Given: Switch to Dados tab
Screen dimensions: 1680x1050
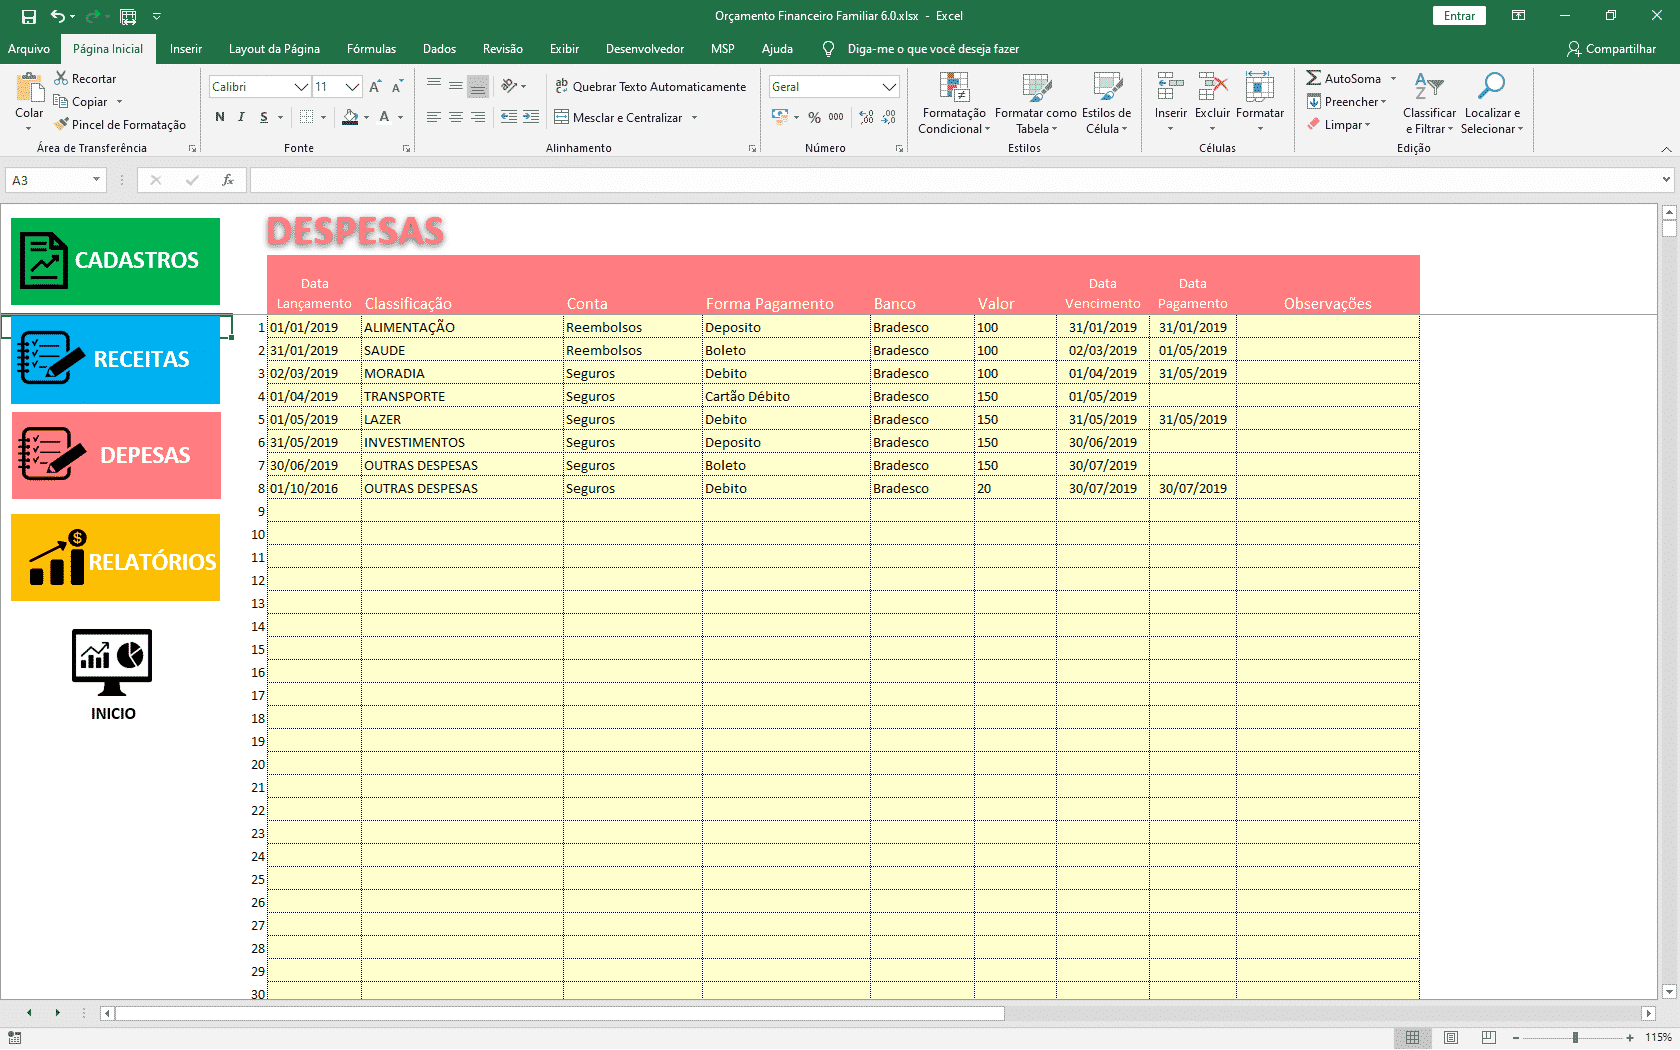Looking at the screenshot, I should tap(439, 49).
